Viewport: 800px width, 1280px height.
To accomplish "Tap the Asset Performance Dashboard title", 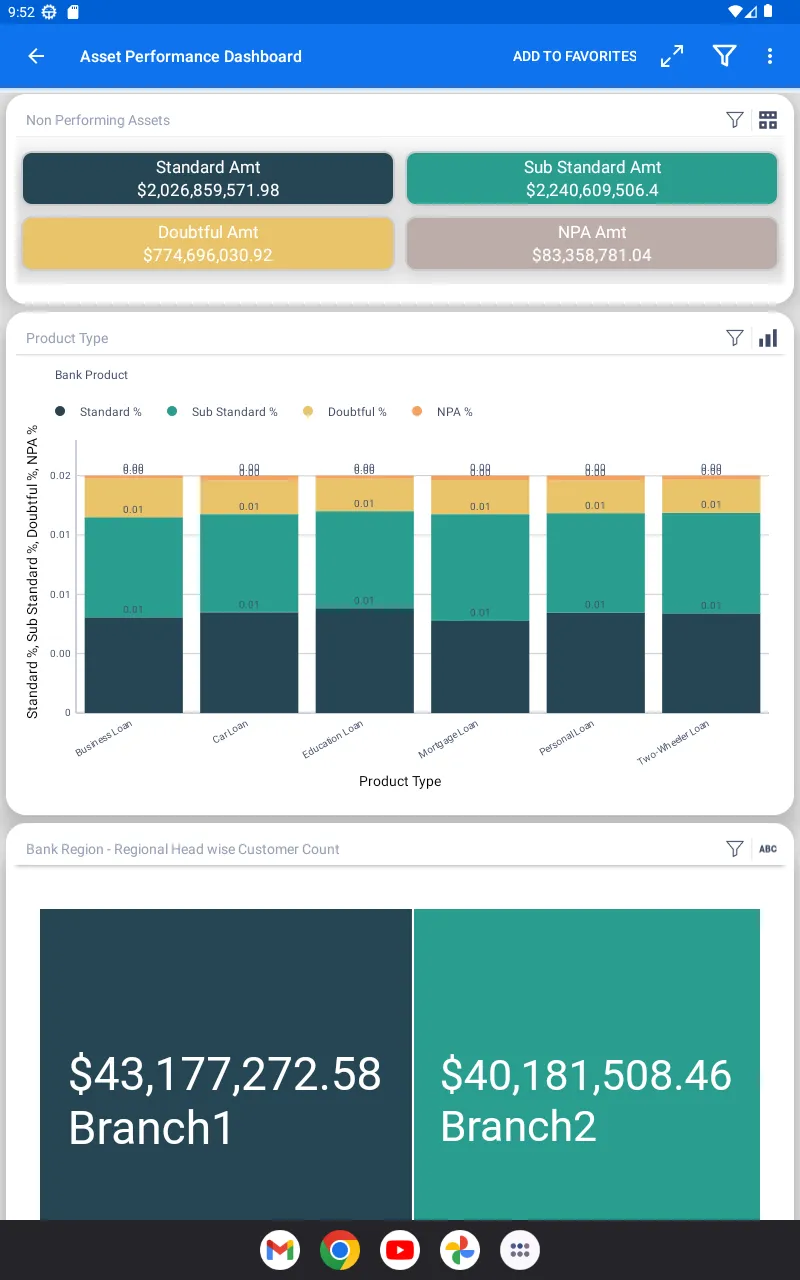I will pos(191,56).
